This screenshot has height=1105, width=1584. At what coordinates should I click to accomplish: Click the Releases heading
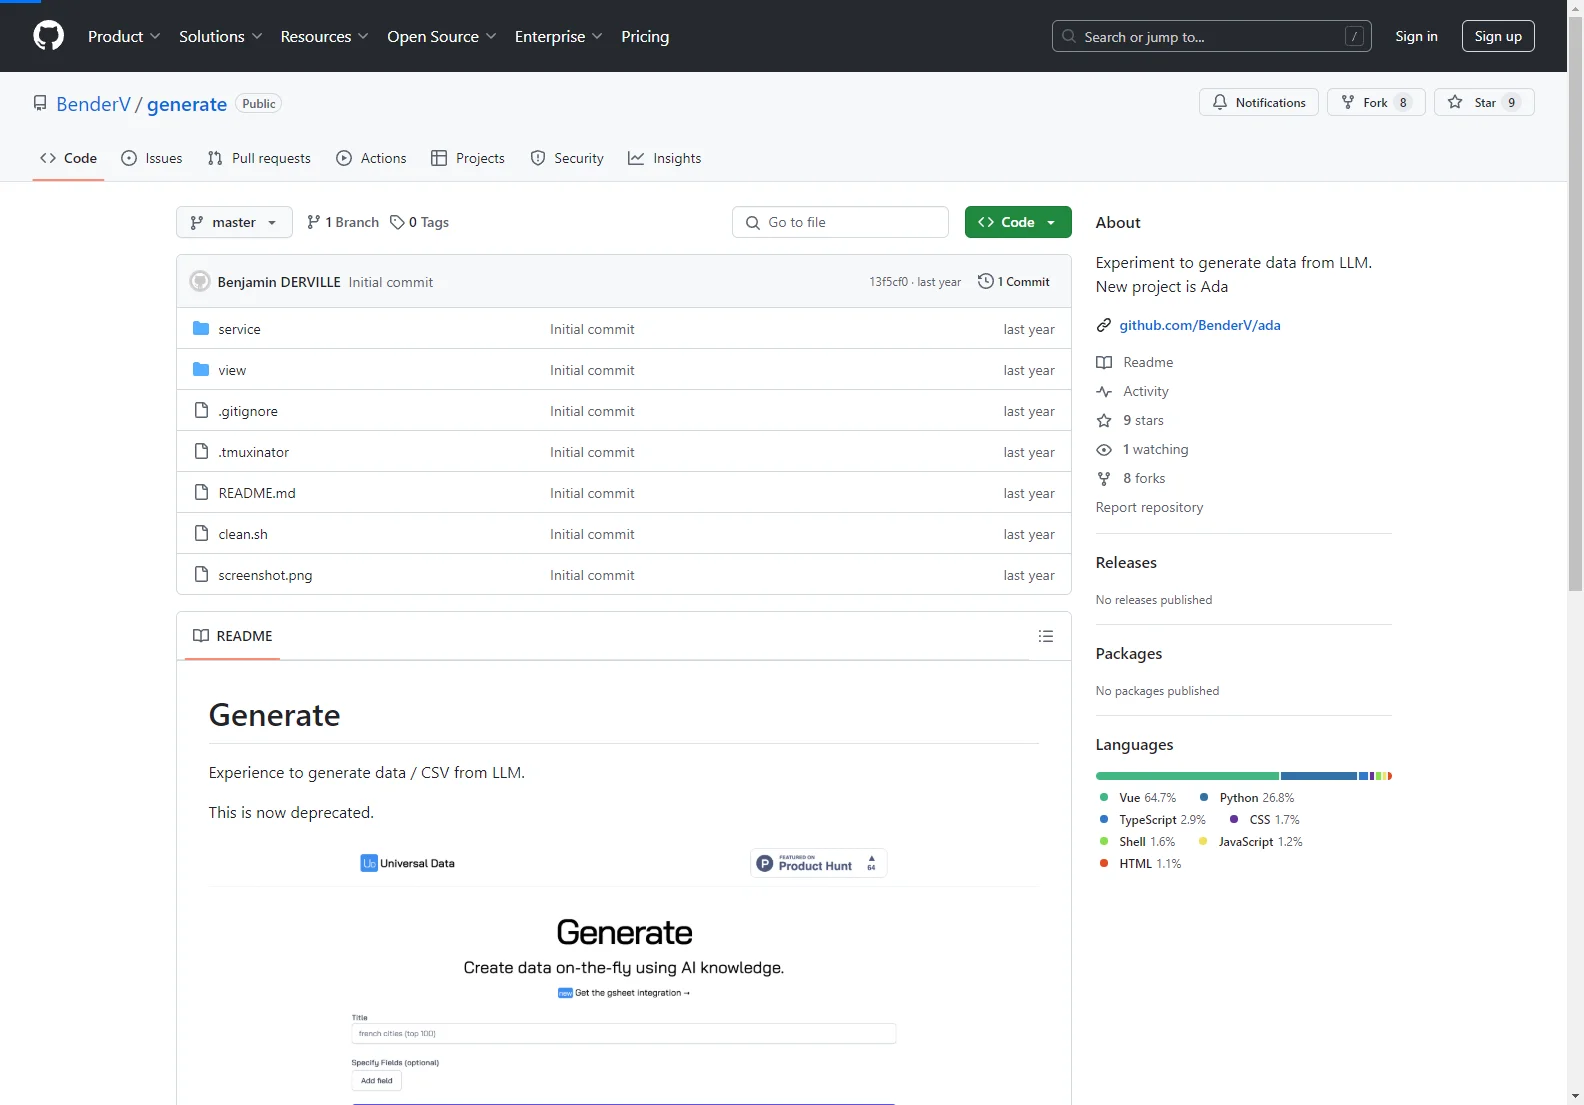tap(1126, 562)
